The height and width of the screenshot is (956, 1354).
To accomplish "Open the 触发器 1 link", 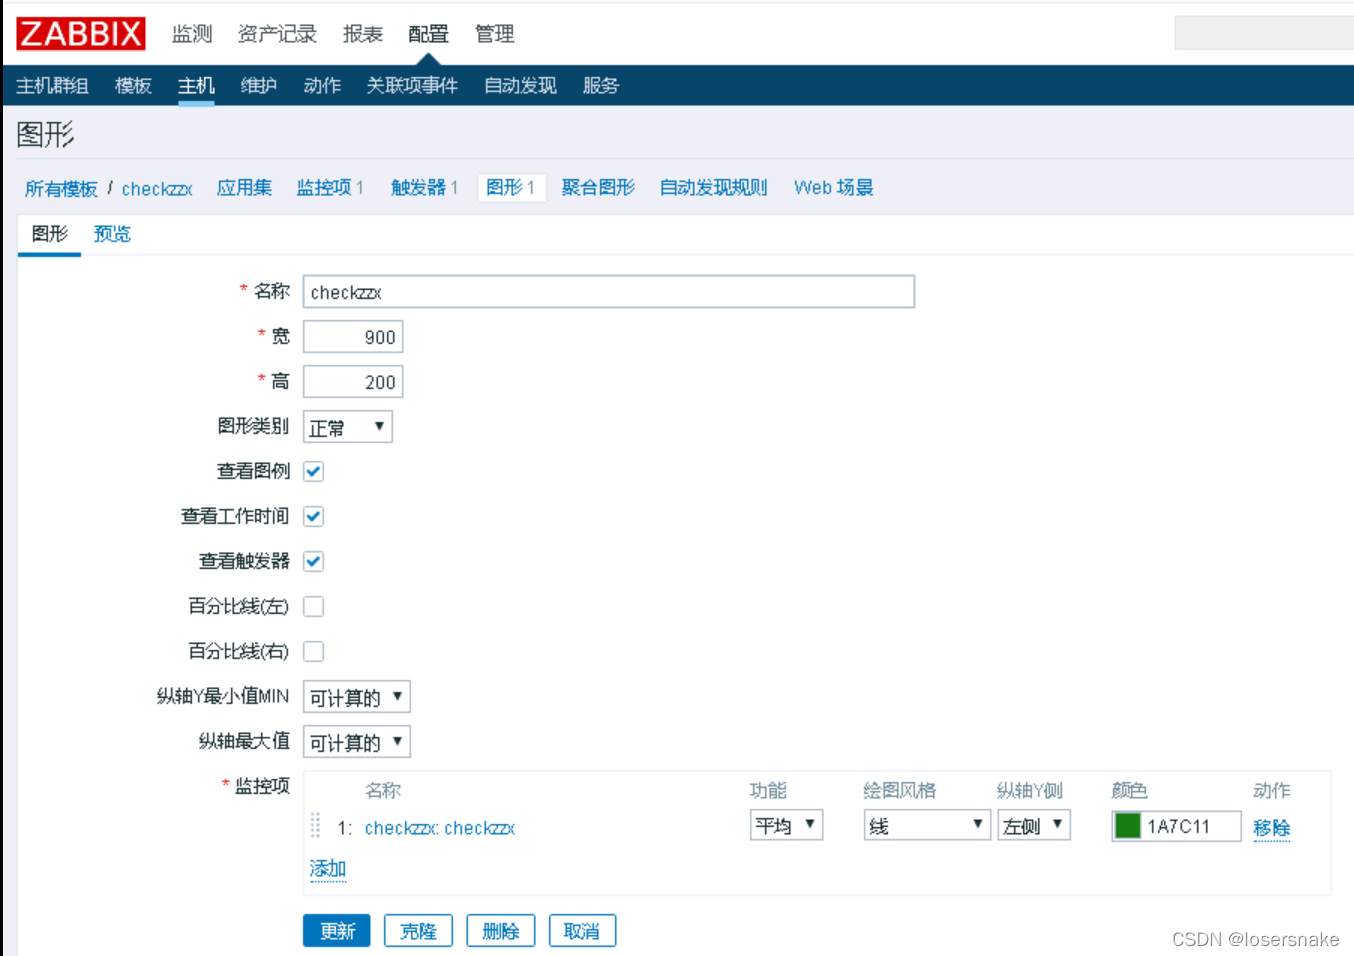I will (424, 188).
